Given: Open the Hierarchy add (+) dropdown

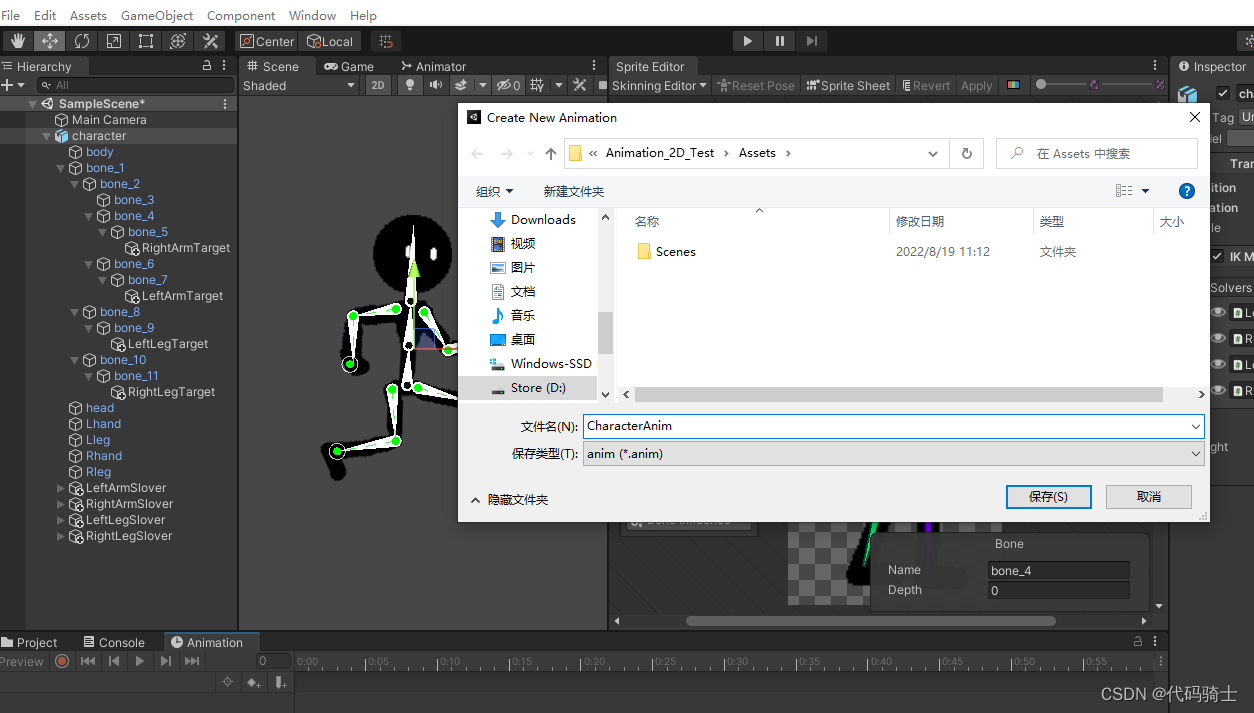Looking at the screenshot, I should (12, 85).
